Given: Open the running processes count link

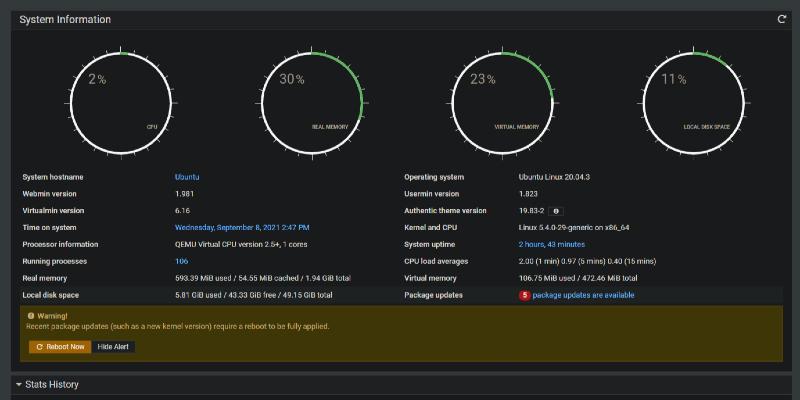Looking at the screenshot, I should (x=181, y=261).
